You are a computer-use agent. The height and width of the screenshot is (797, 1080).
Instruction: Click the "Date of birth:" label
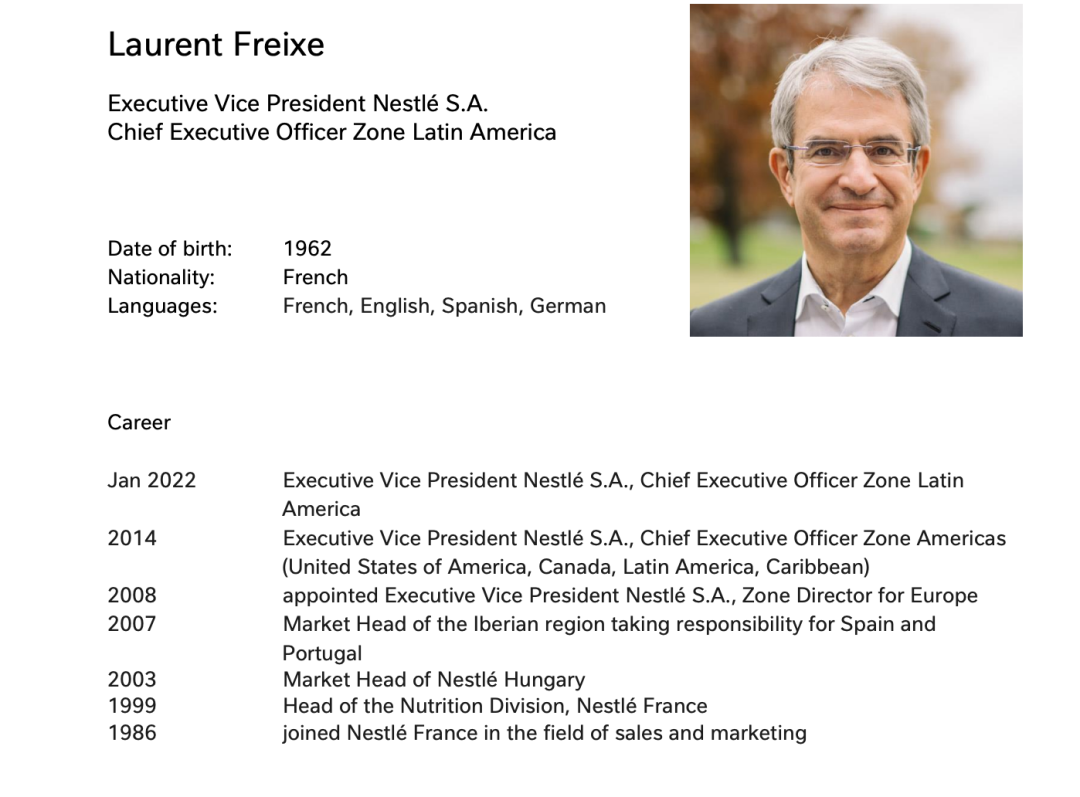tap(170, 248)
